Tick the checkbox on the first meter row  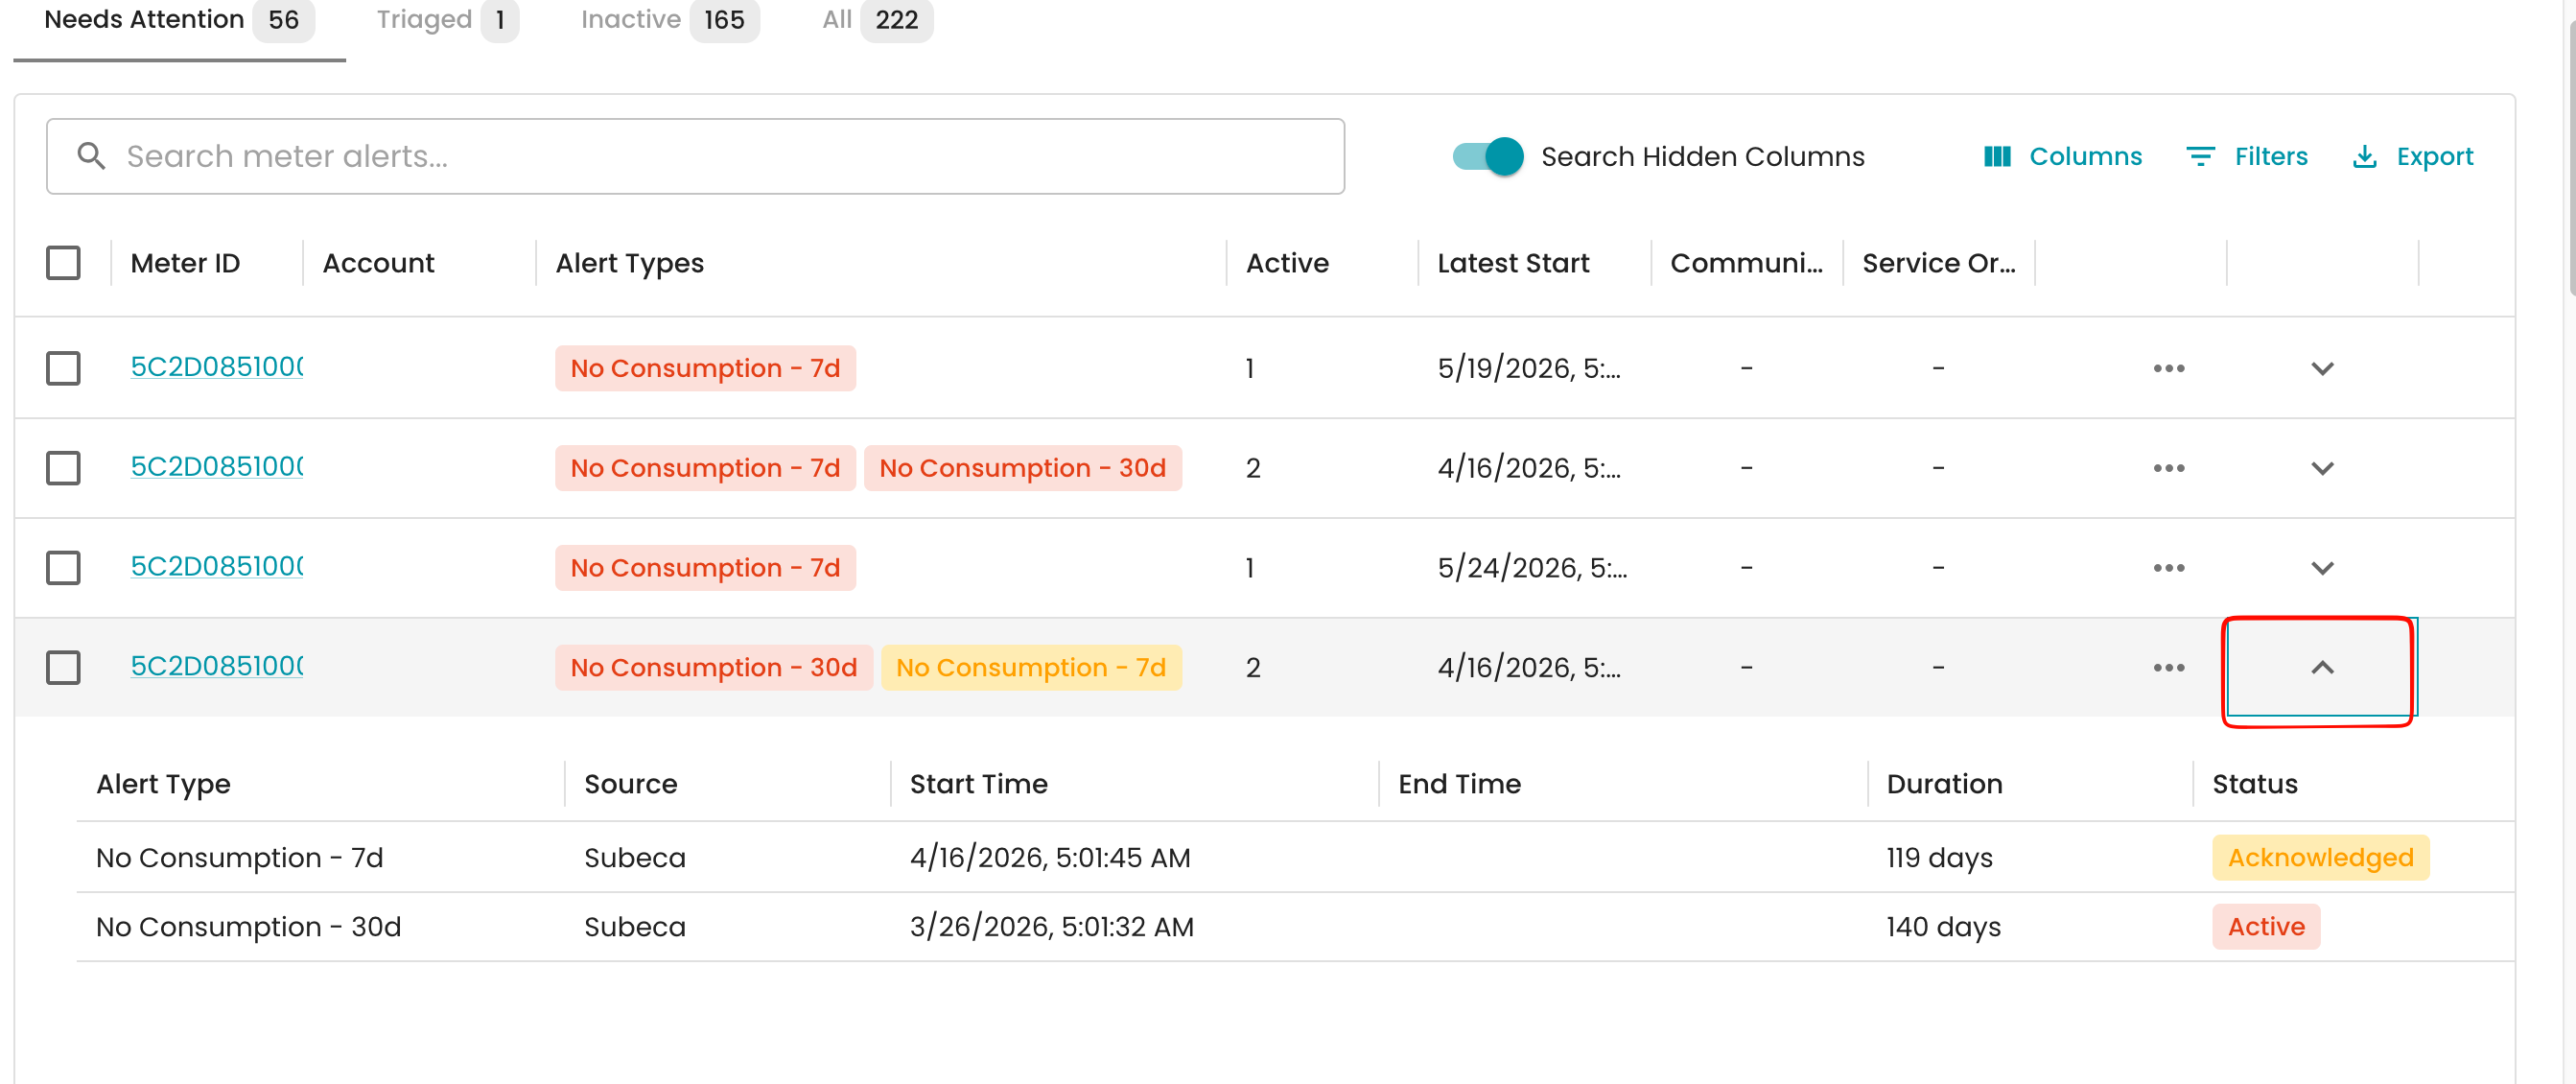point(63,368)
